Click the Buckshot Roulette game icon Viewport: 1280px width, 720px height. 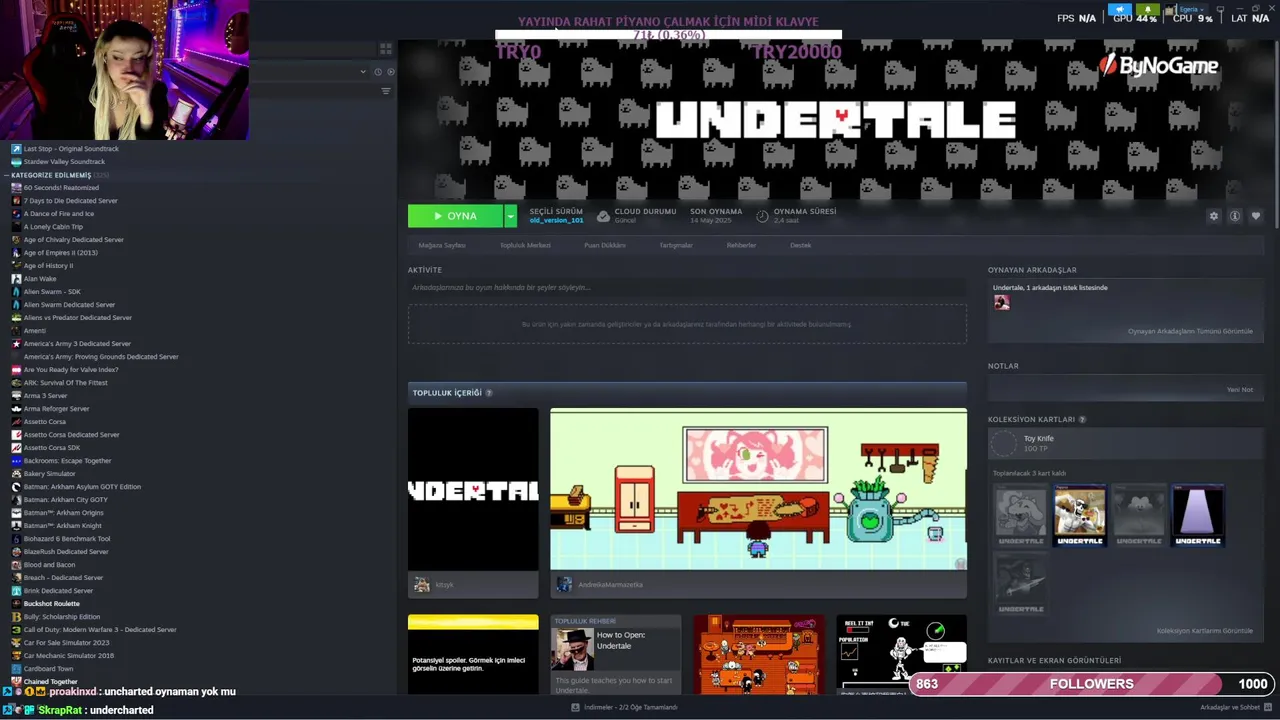click(16, 604)
